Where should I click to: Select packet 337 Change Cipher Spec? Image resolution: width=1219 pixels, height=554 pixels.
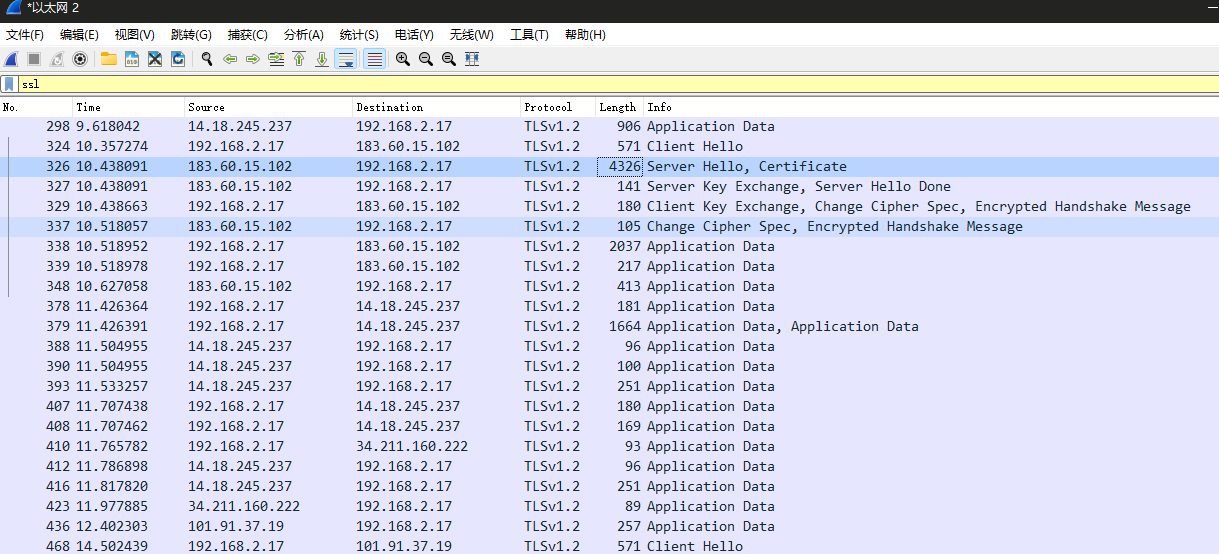tap(609, 226)
